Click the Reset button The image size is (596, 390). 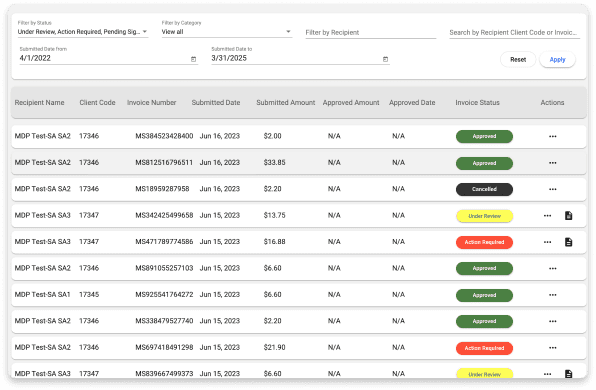[x=518, y=60]
